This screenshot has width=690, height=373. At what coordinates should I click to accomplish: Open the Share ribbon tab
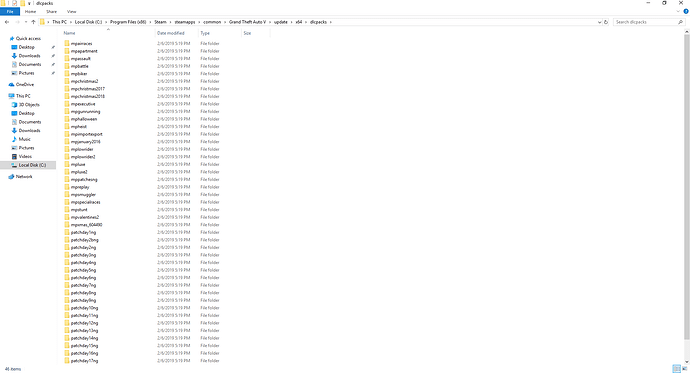51,11
